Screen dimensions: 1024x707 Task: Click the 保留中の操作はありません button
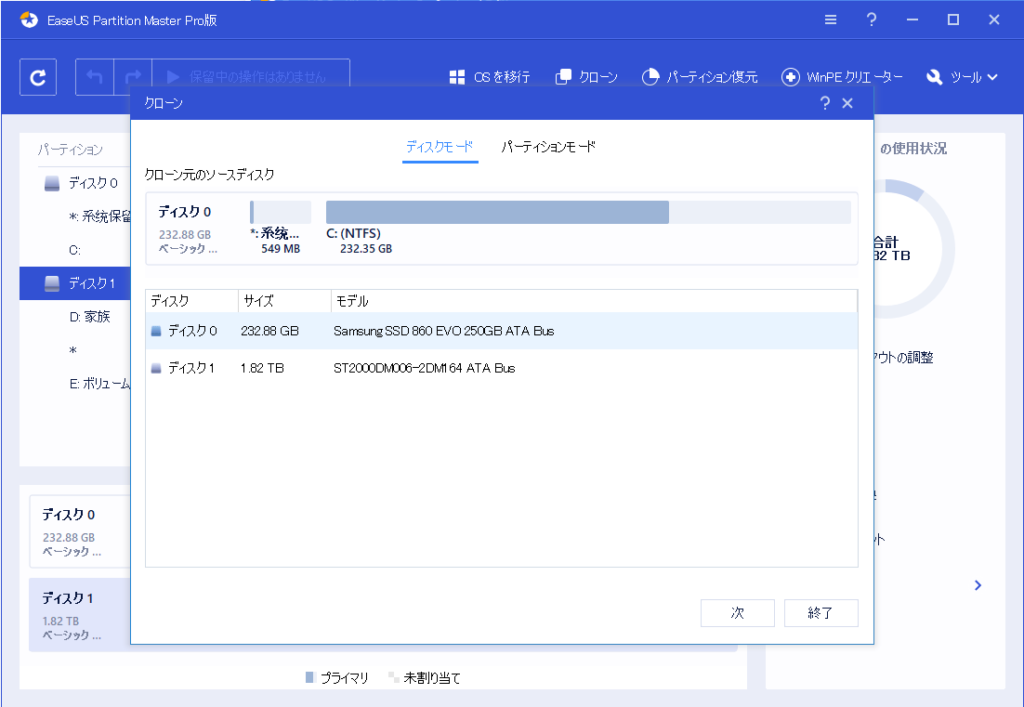click(x=251, y=77)
